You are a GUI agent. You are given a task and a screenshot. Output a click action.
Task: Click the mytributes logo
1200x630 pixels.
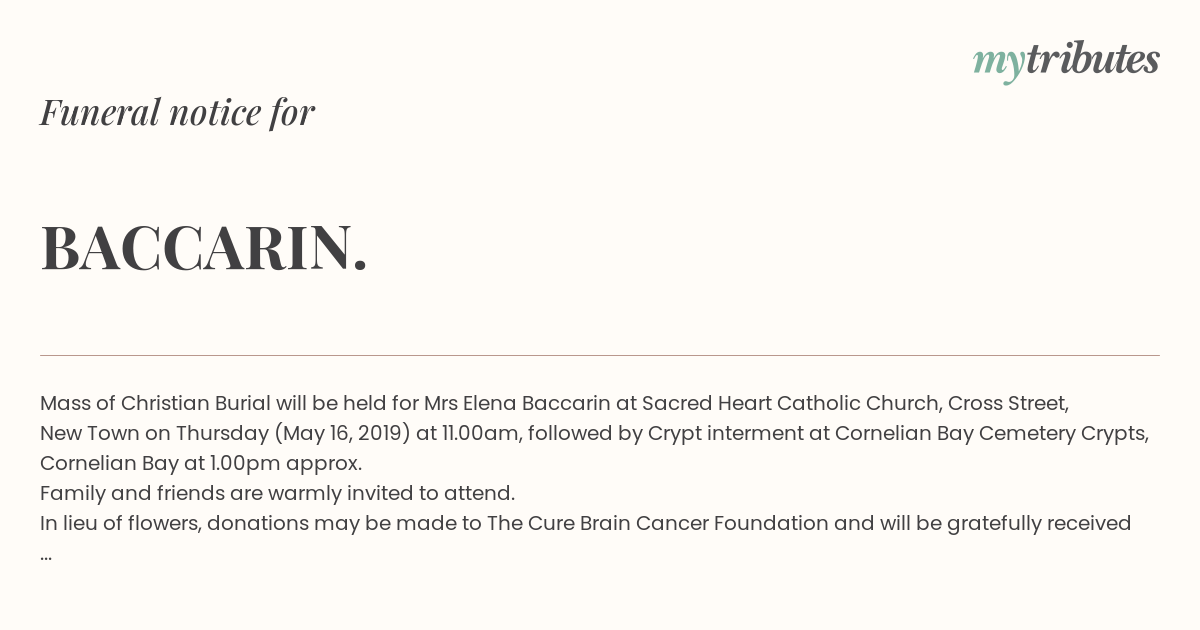[1066, 61]
